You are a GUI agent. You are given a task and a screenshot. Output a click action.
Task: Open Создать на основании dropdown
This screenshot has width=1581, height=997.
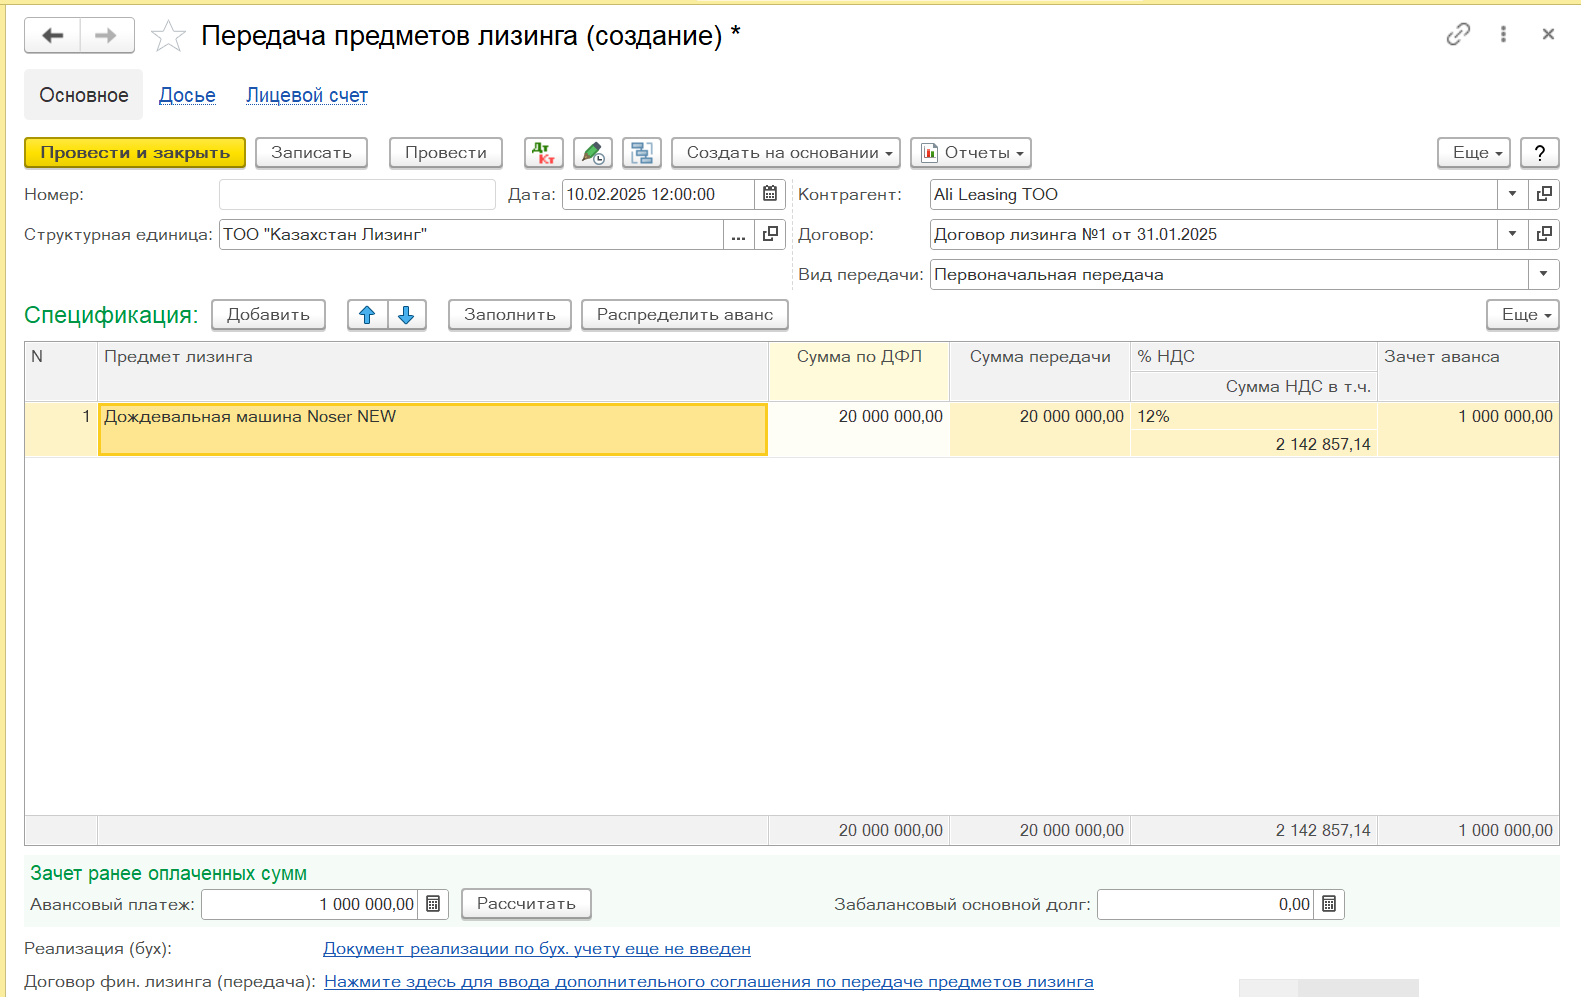point(786,153)
